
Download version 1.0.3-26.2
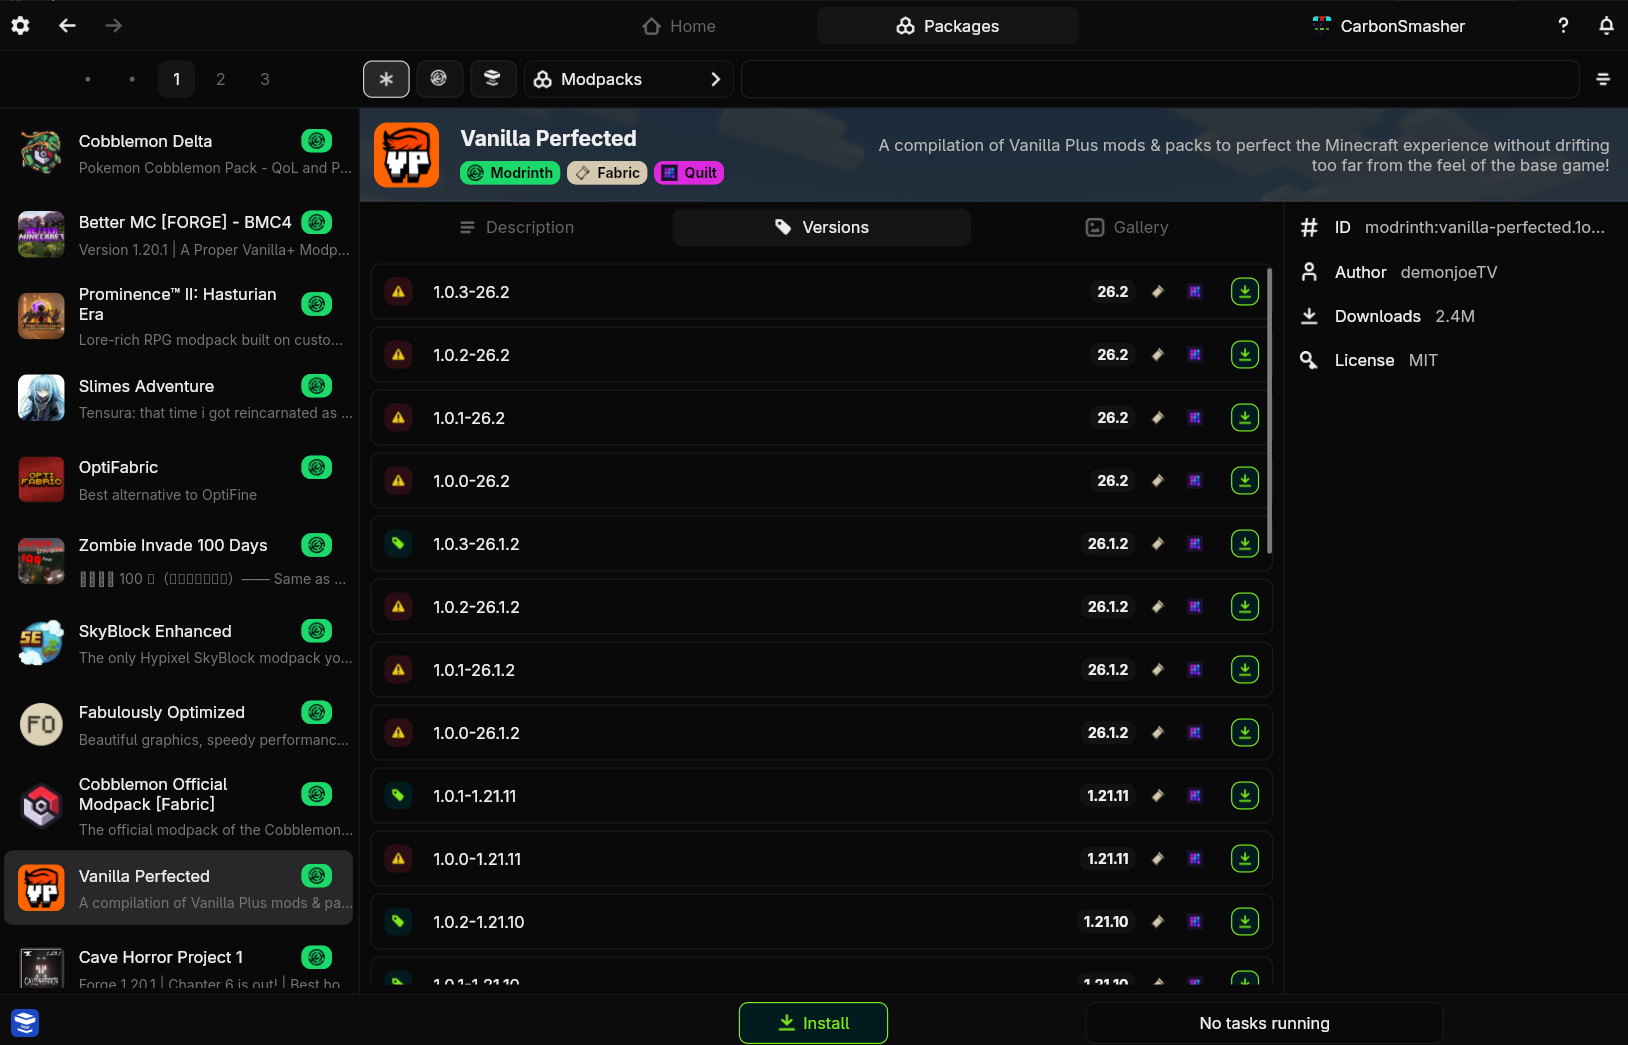tap(1244, 292)
